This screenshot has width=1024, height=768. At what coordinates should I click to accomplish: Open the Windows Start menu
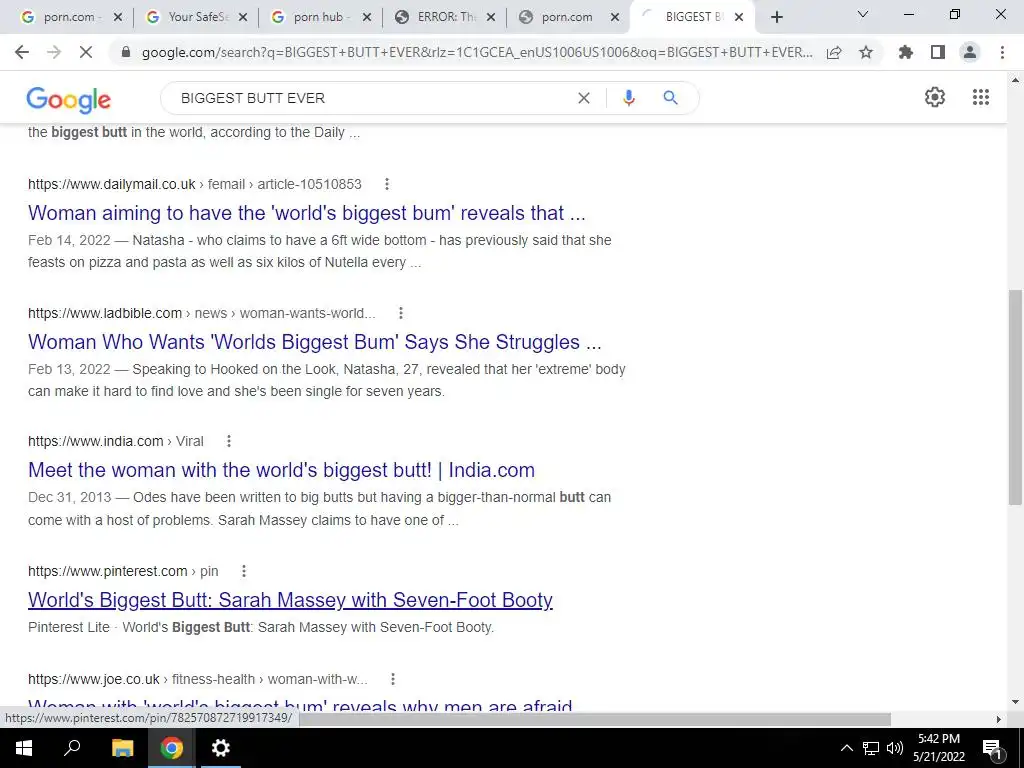coord(24,748)
